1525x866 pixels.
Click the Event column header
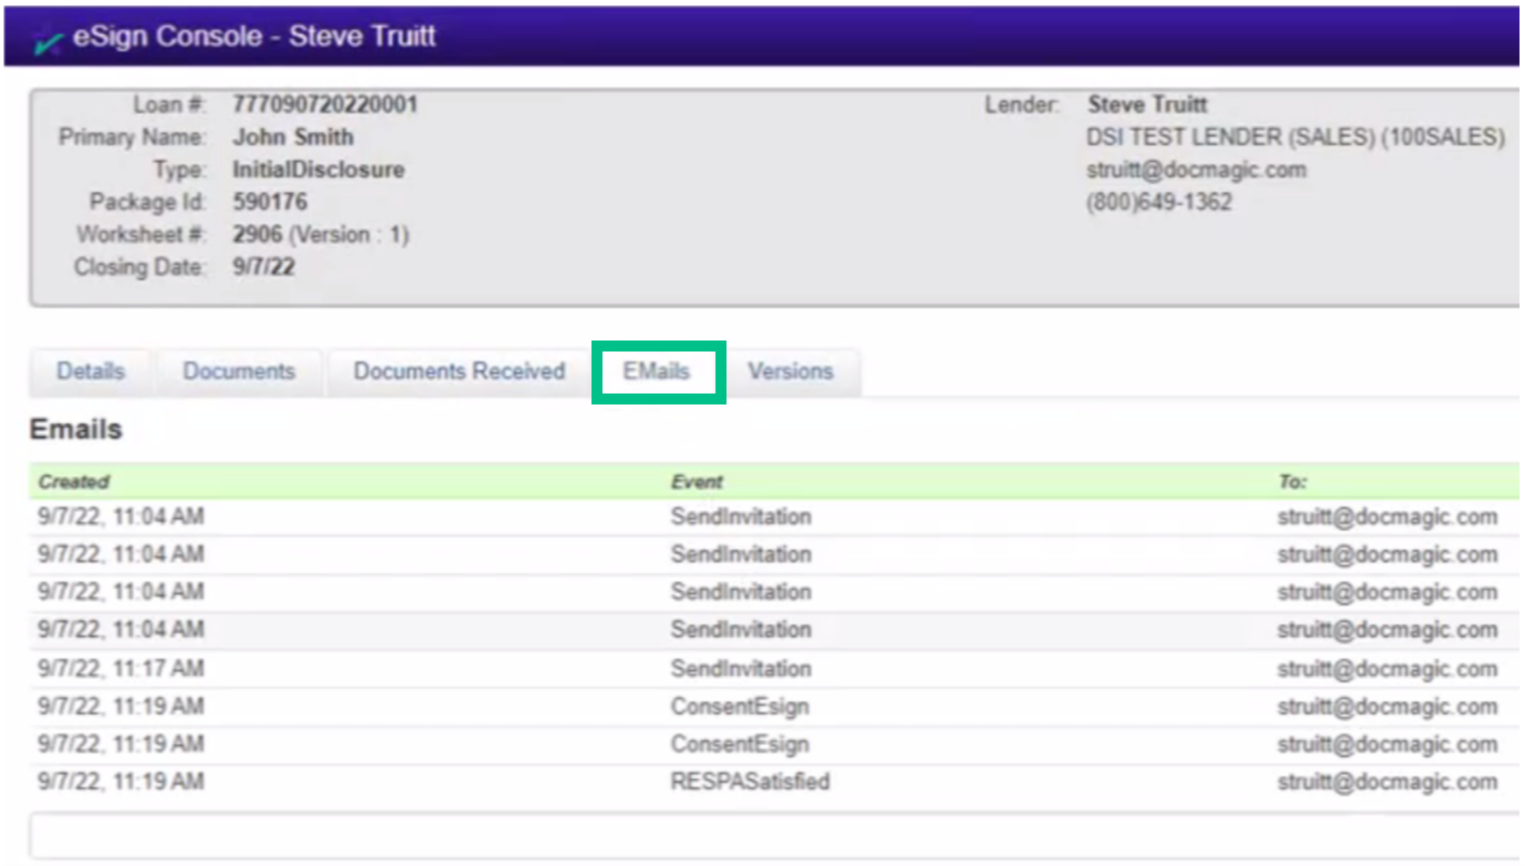coord(696,482)
